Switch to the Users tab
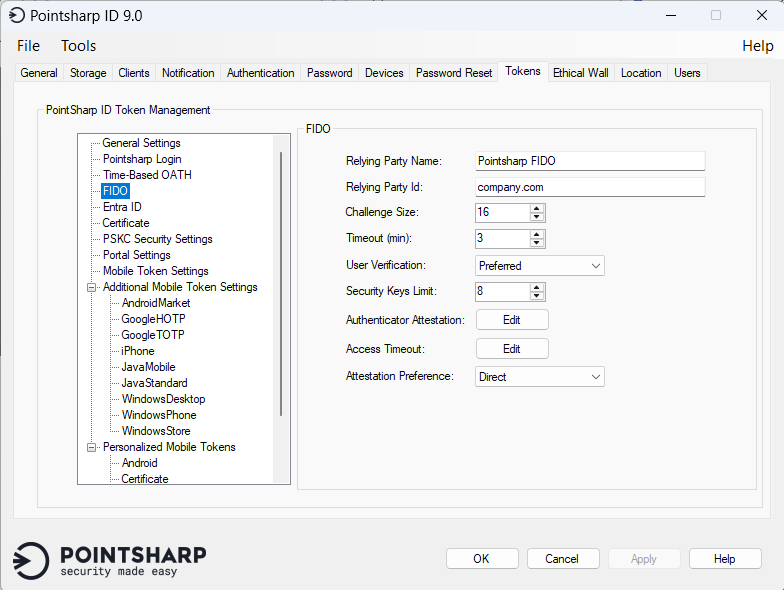Image resolution: width=784 pixels, height=590 pixels. pyautogui.click(x=687, y=73)
